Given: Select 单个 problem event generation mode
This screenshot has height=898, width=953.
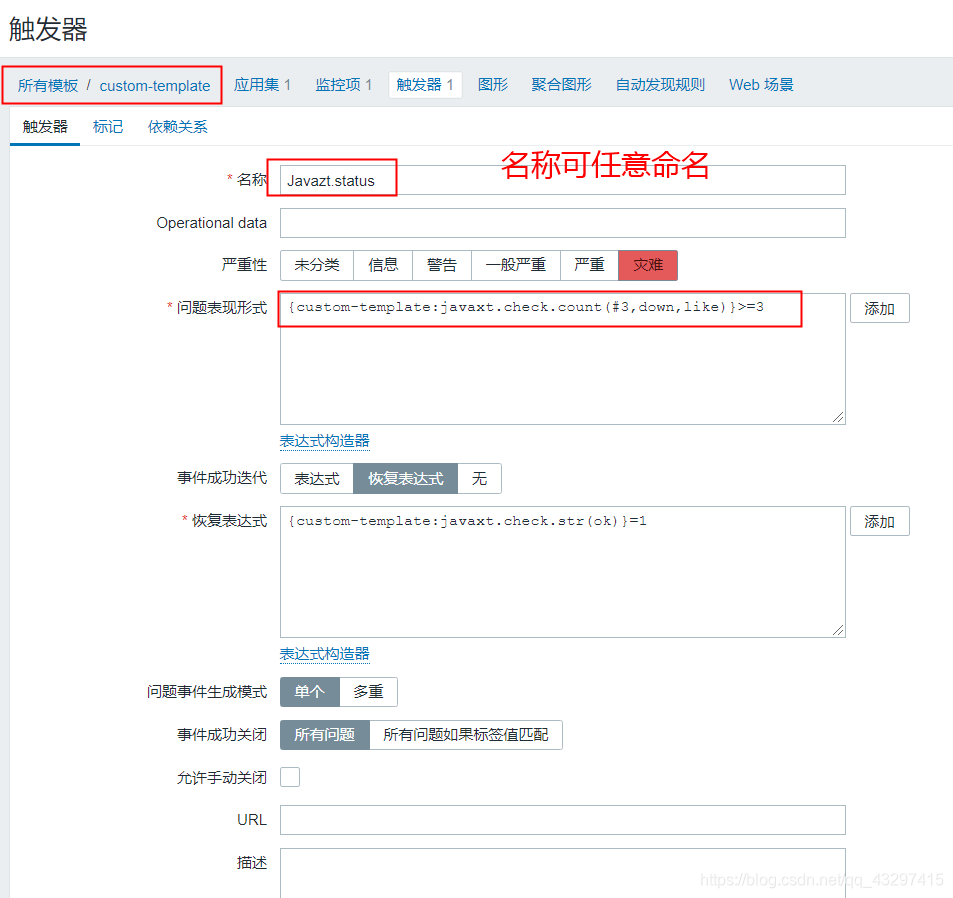Looking at the screenshot, I should pos(310,692).
